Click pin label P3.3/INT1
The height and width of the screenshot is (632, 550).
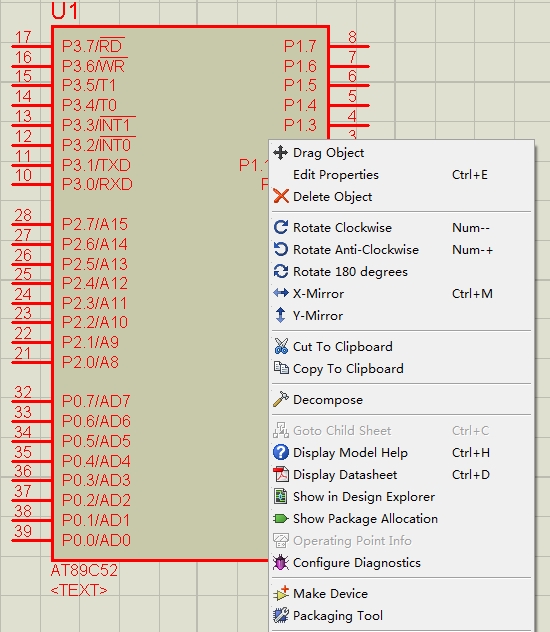pyautogui.click(x=98, y=125)
